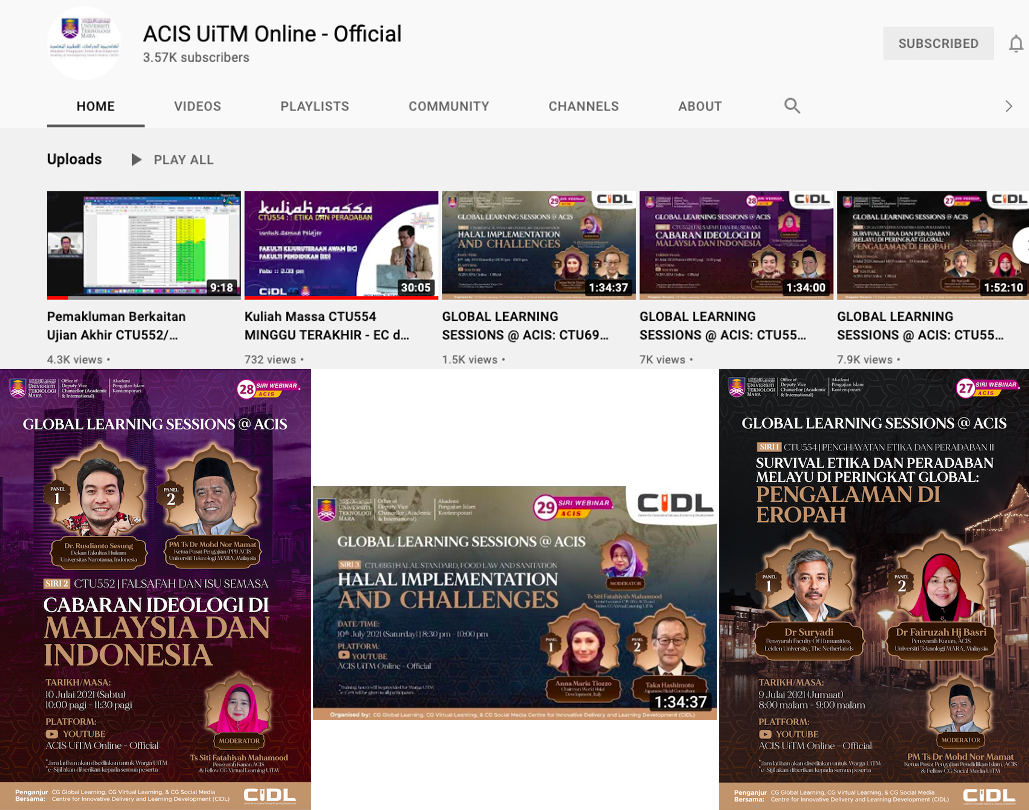
Task: Open the Playlists tab
Action: pos(315,106)
